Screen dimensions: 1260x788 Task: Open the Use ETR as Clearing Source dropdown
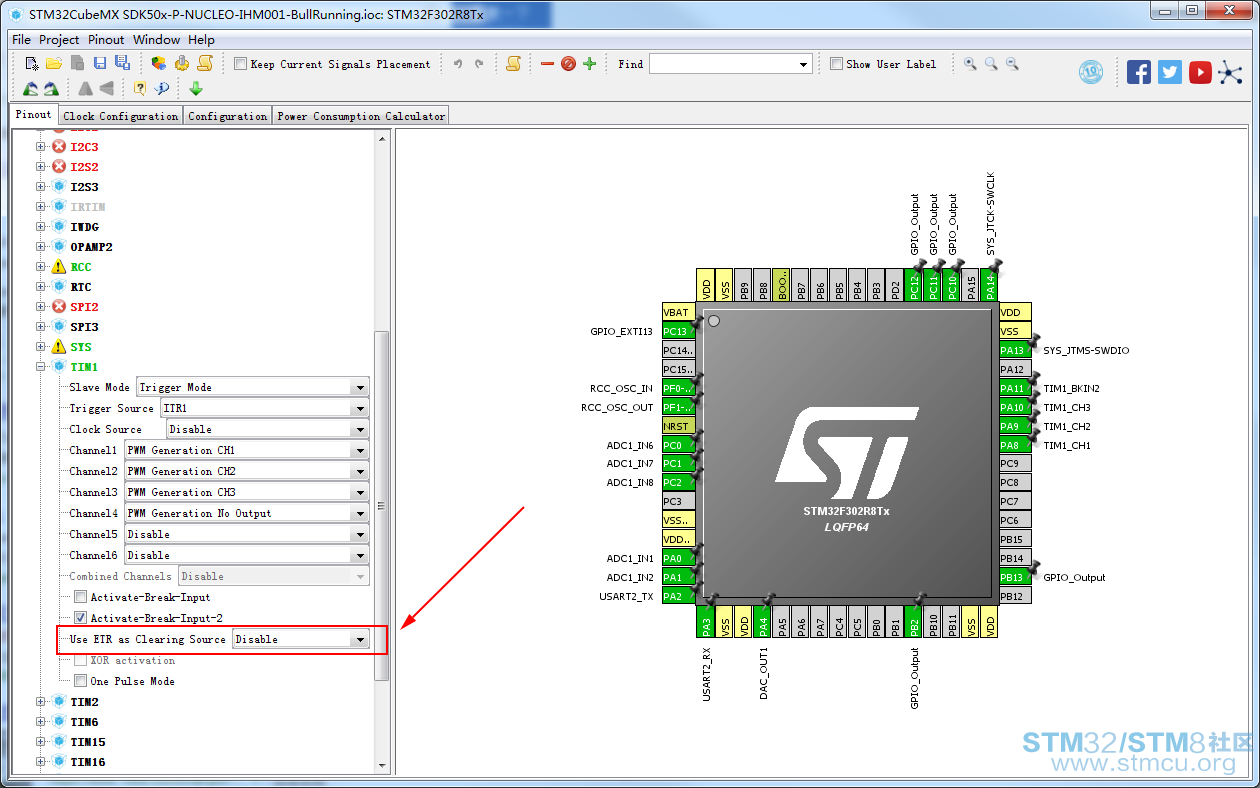click(x=300, y=639)
